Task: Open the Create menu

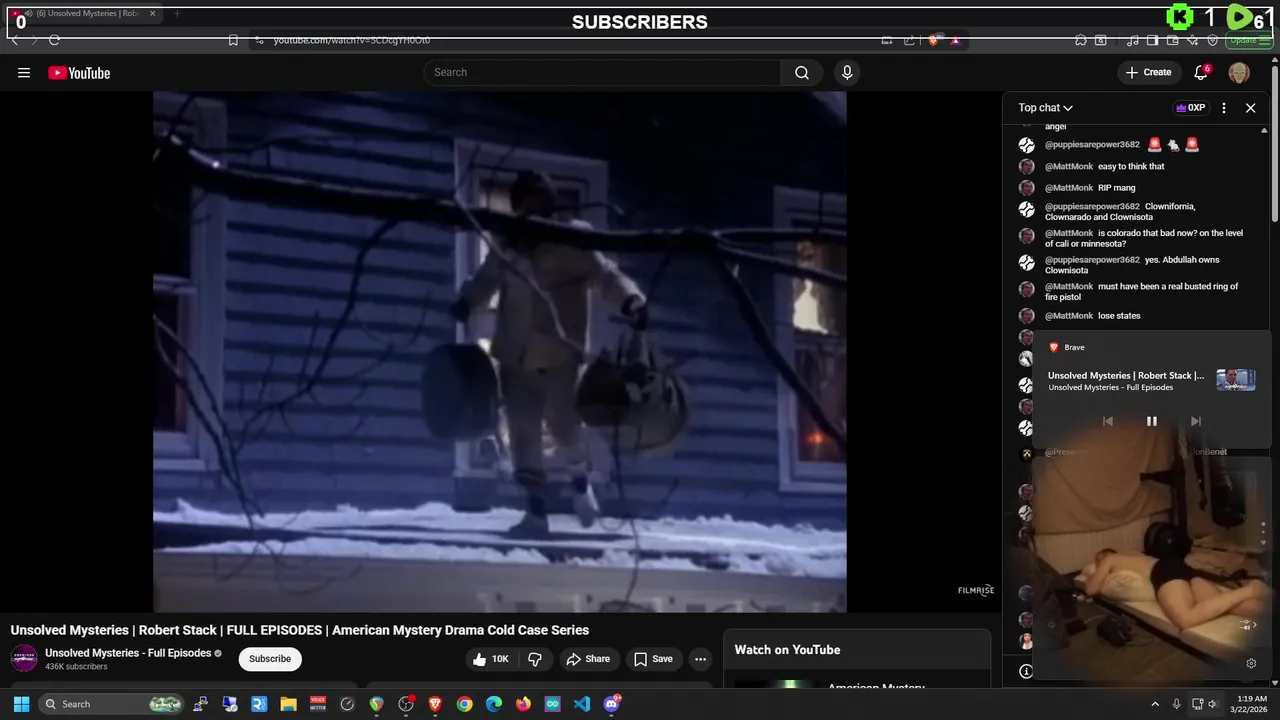Action: click(x=1148, y=72)
